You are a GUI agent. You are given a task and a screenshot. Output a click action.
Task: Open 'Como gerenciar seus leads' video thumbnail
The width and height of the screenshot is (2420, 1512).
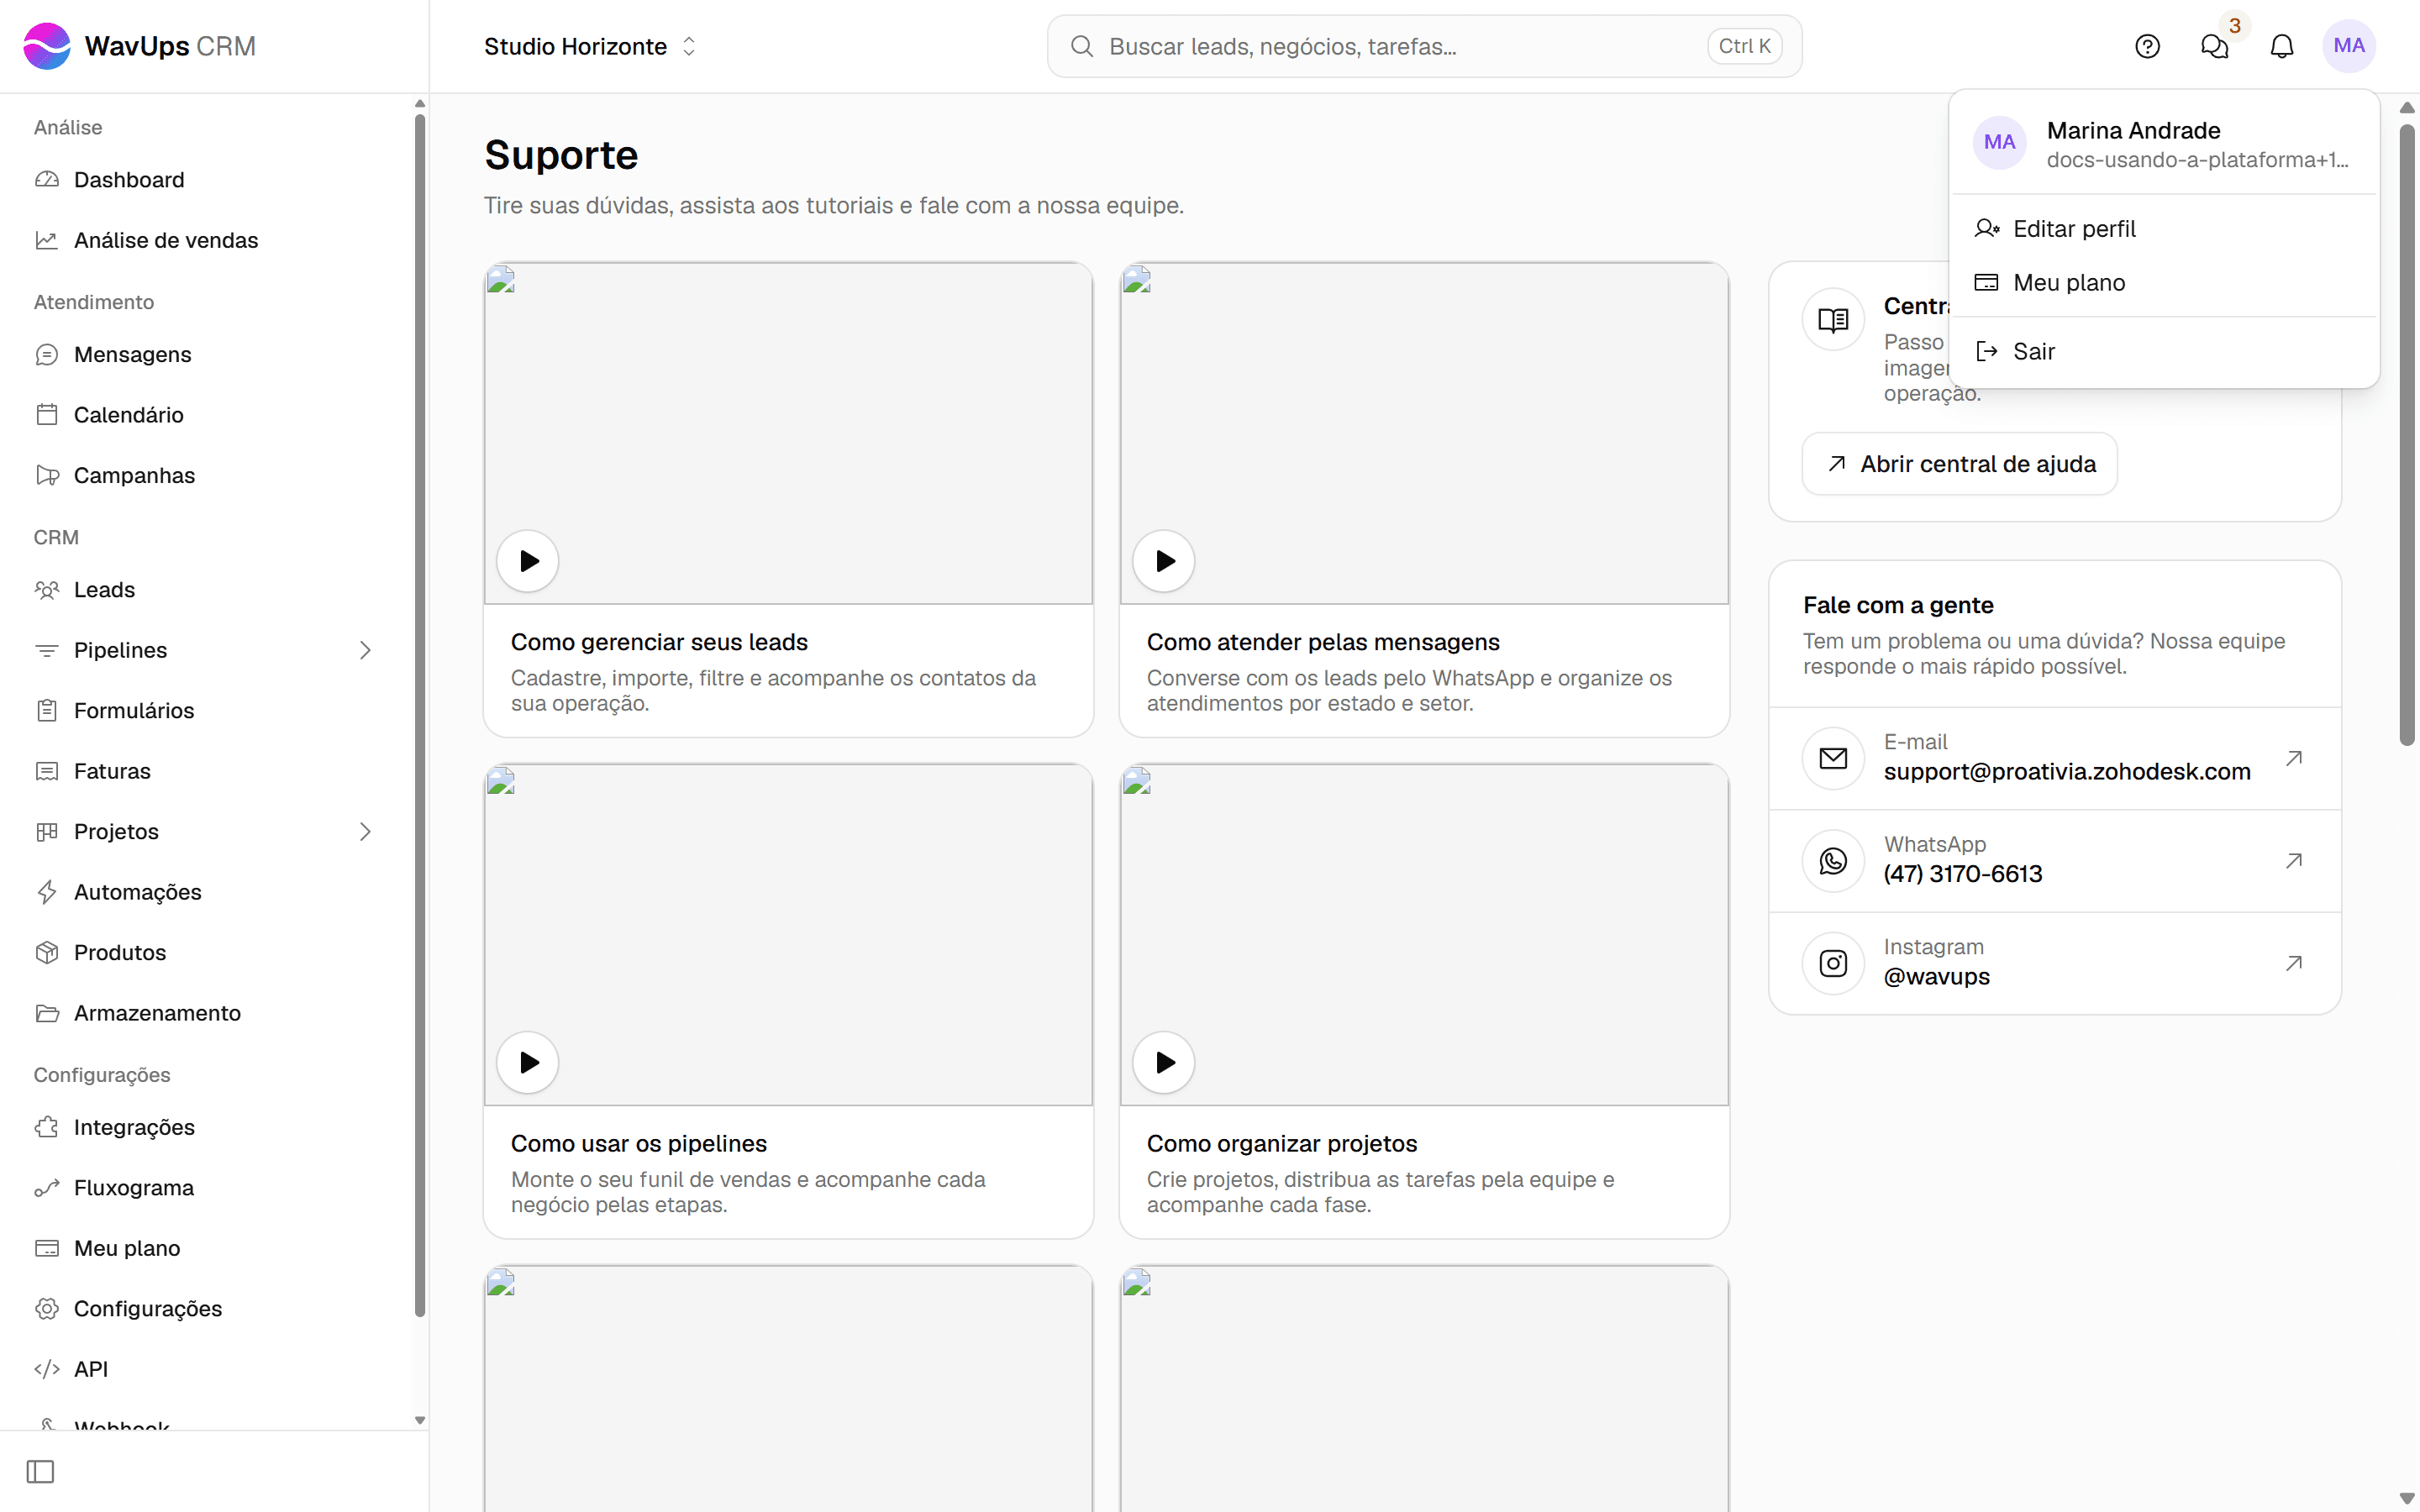788,433
